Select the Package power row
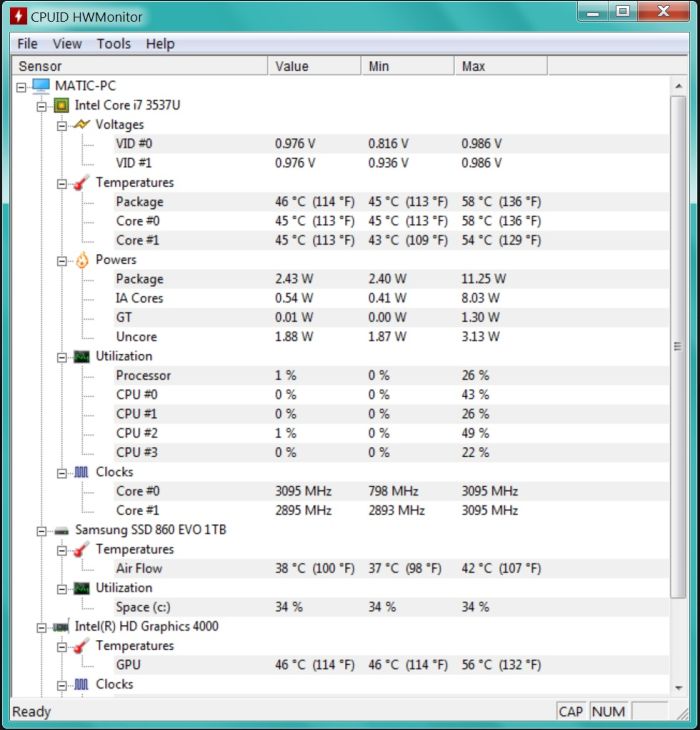This screenshot has width=700, height=730. [x=391, y=279]
